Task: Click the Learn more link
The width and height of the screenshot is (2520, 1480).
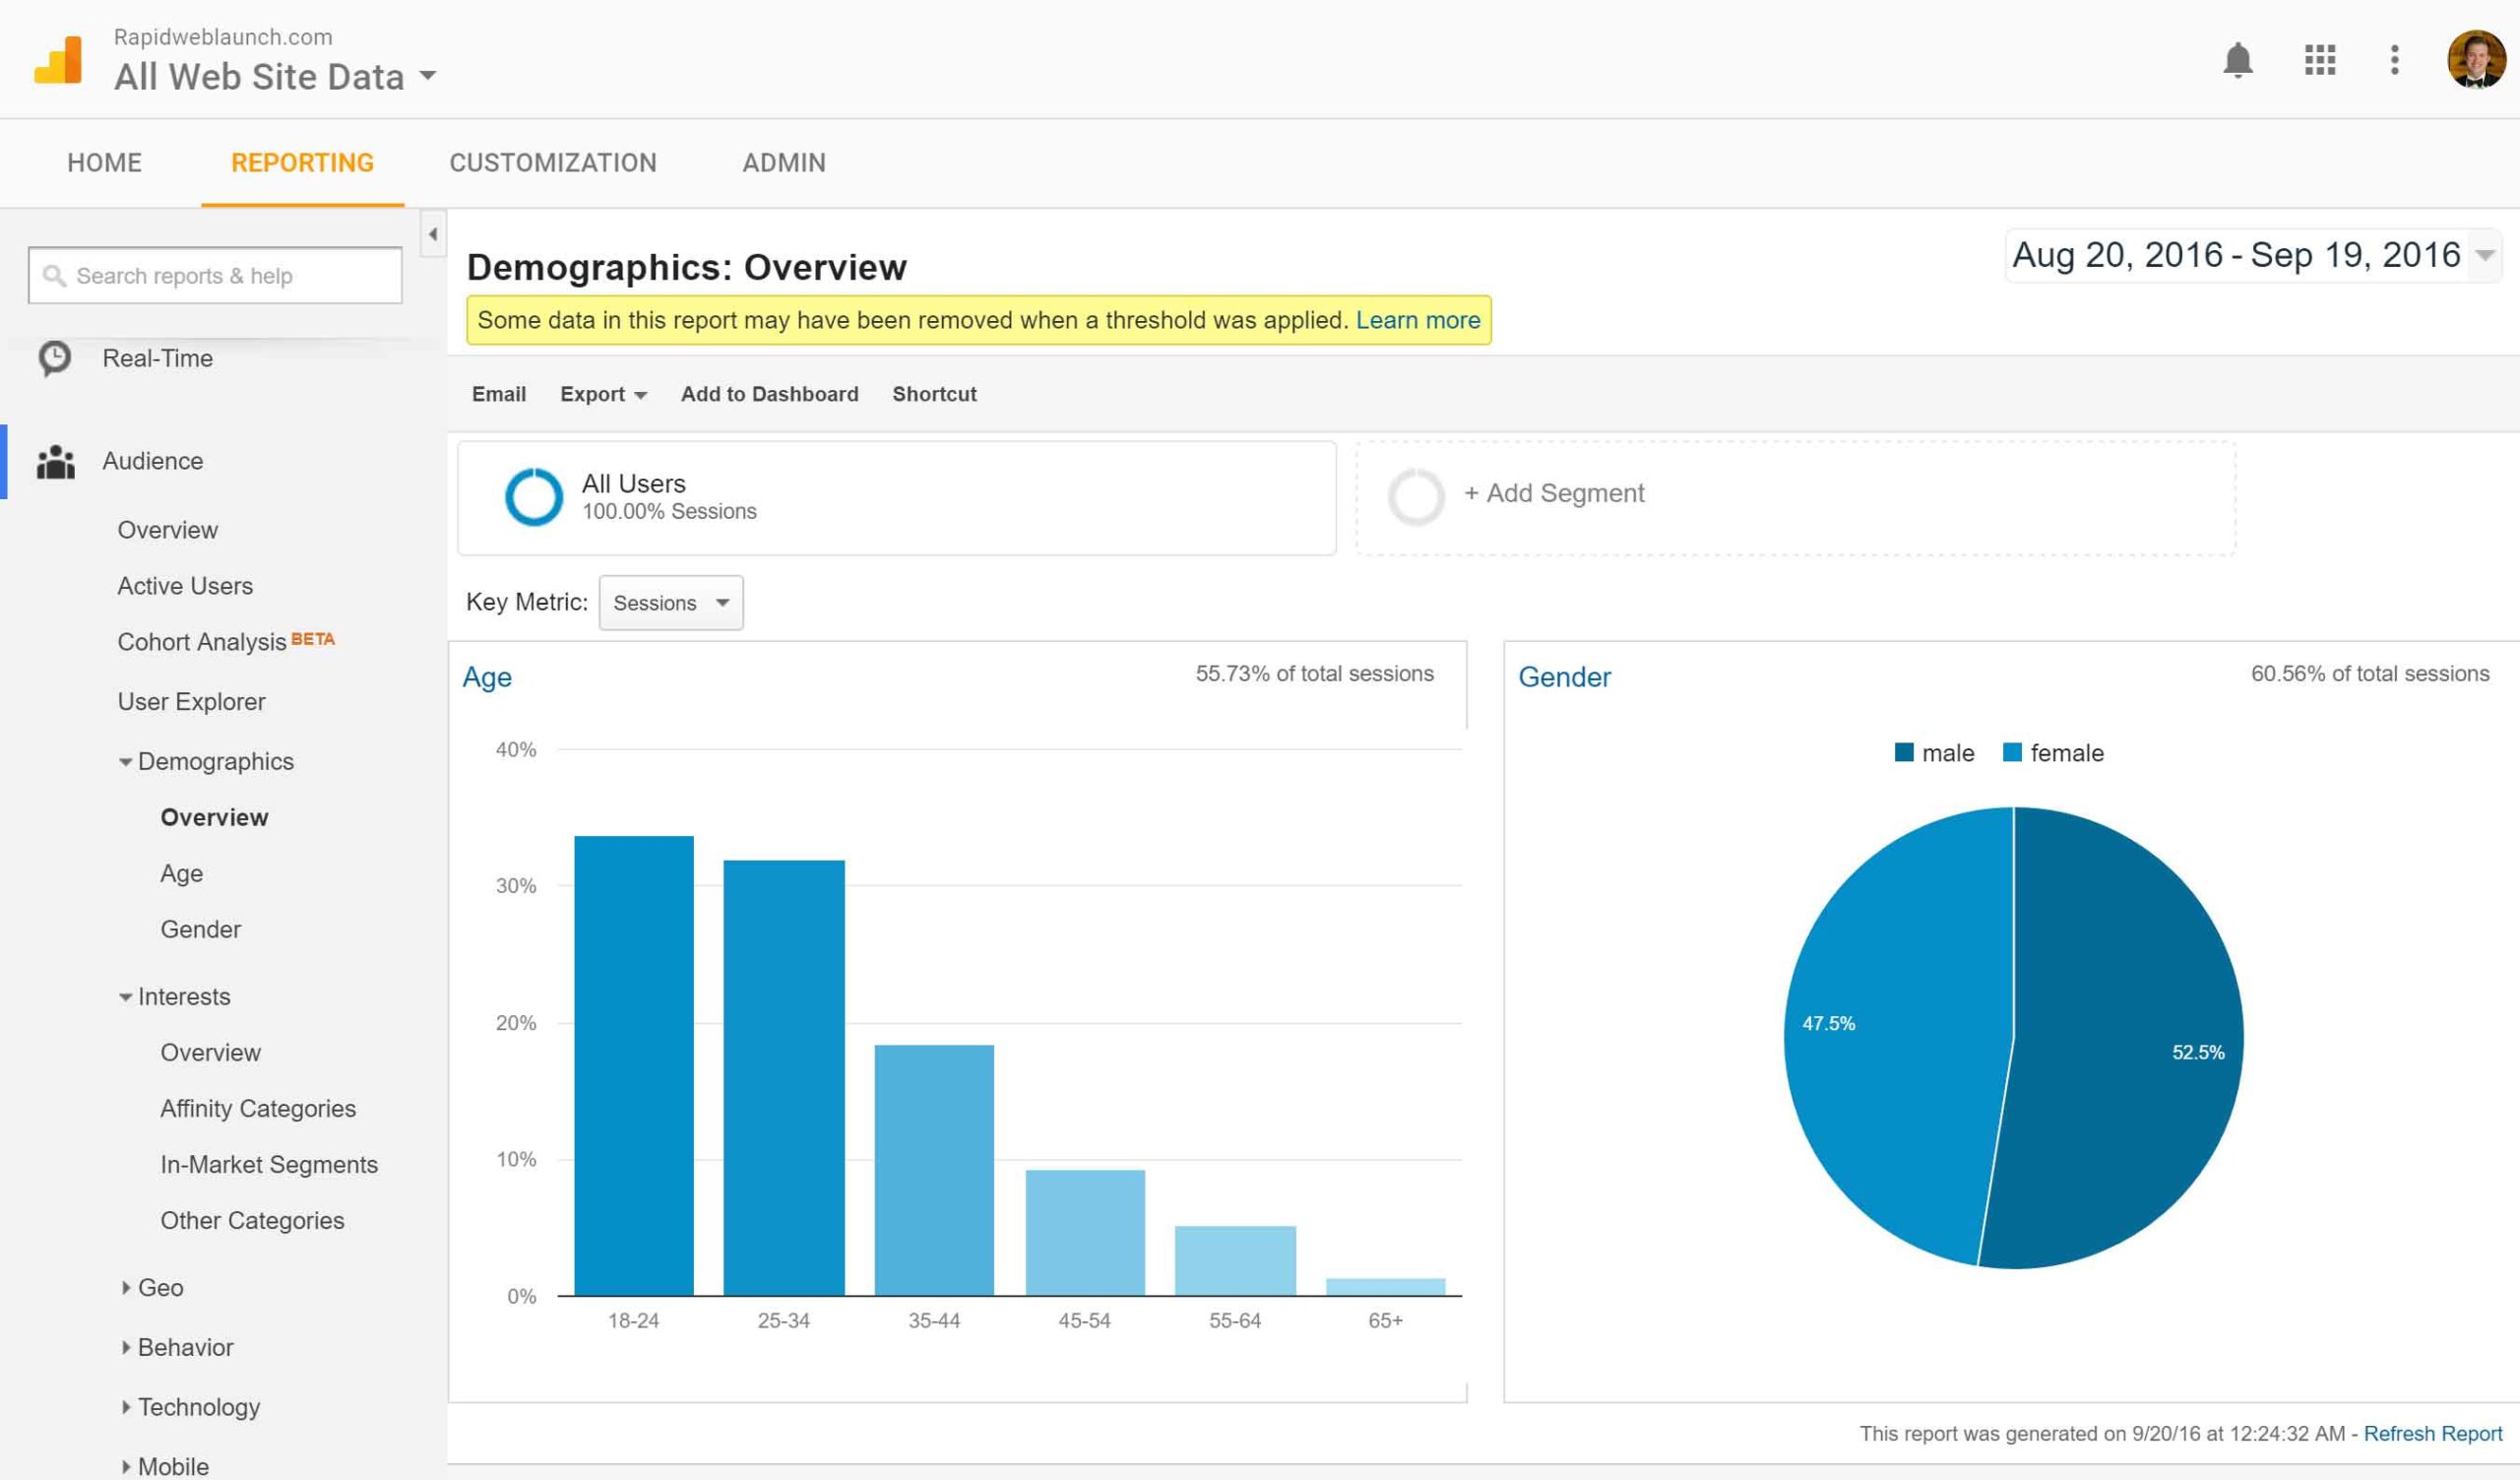Action: point(1418,320)
